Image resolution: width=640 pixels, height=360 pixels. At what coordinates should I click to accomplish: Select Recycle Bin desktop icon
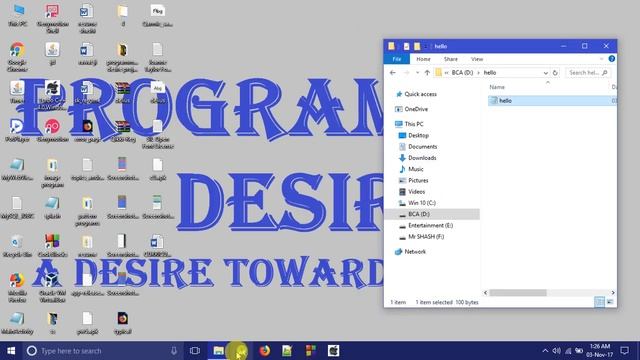click(17, 246)
